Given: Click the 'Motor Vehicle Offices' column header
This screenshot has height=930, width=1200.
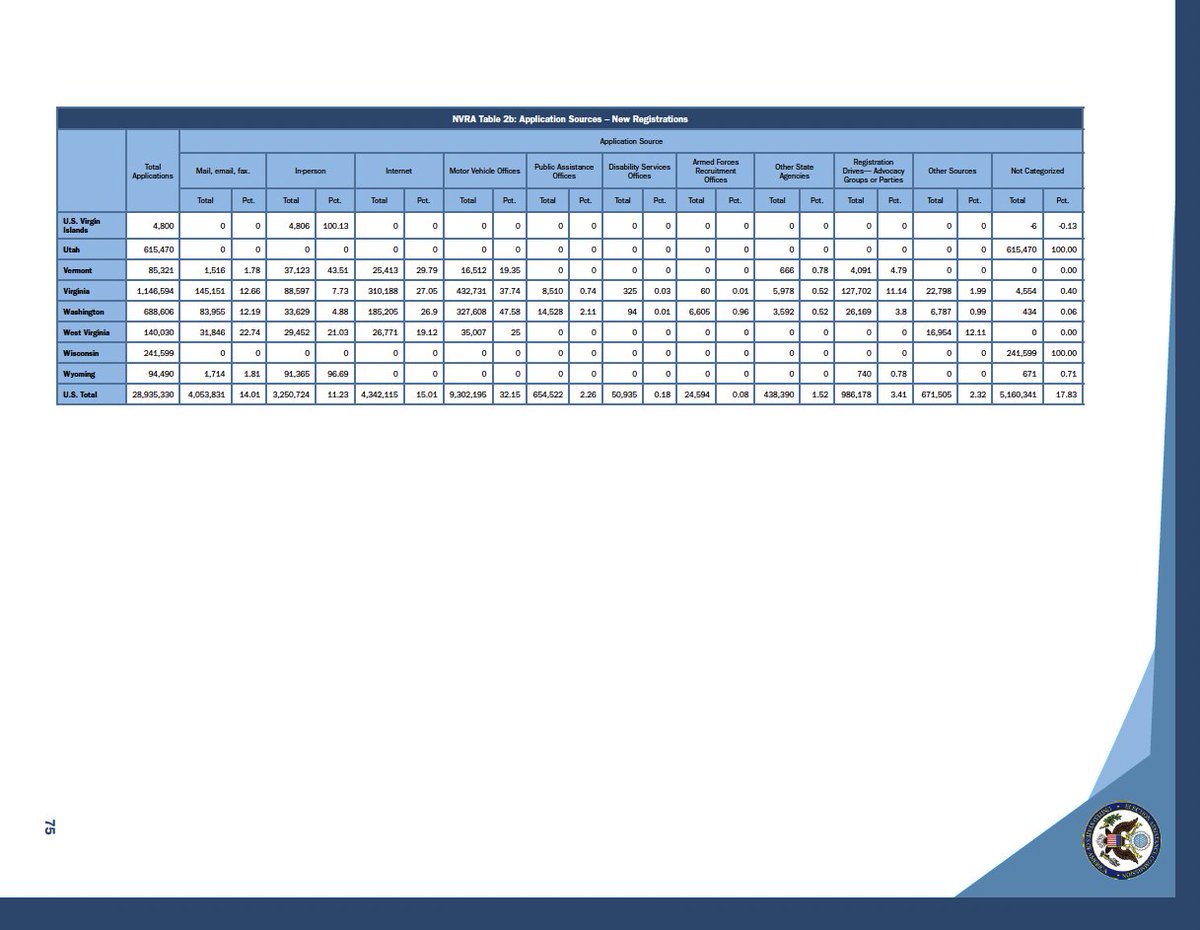Looking at the screenshot, I should click(484, 171).
